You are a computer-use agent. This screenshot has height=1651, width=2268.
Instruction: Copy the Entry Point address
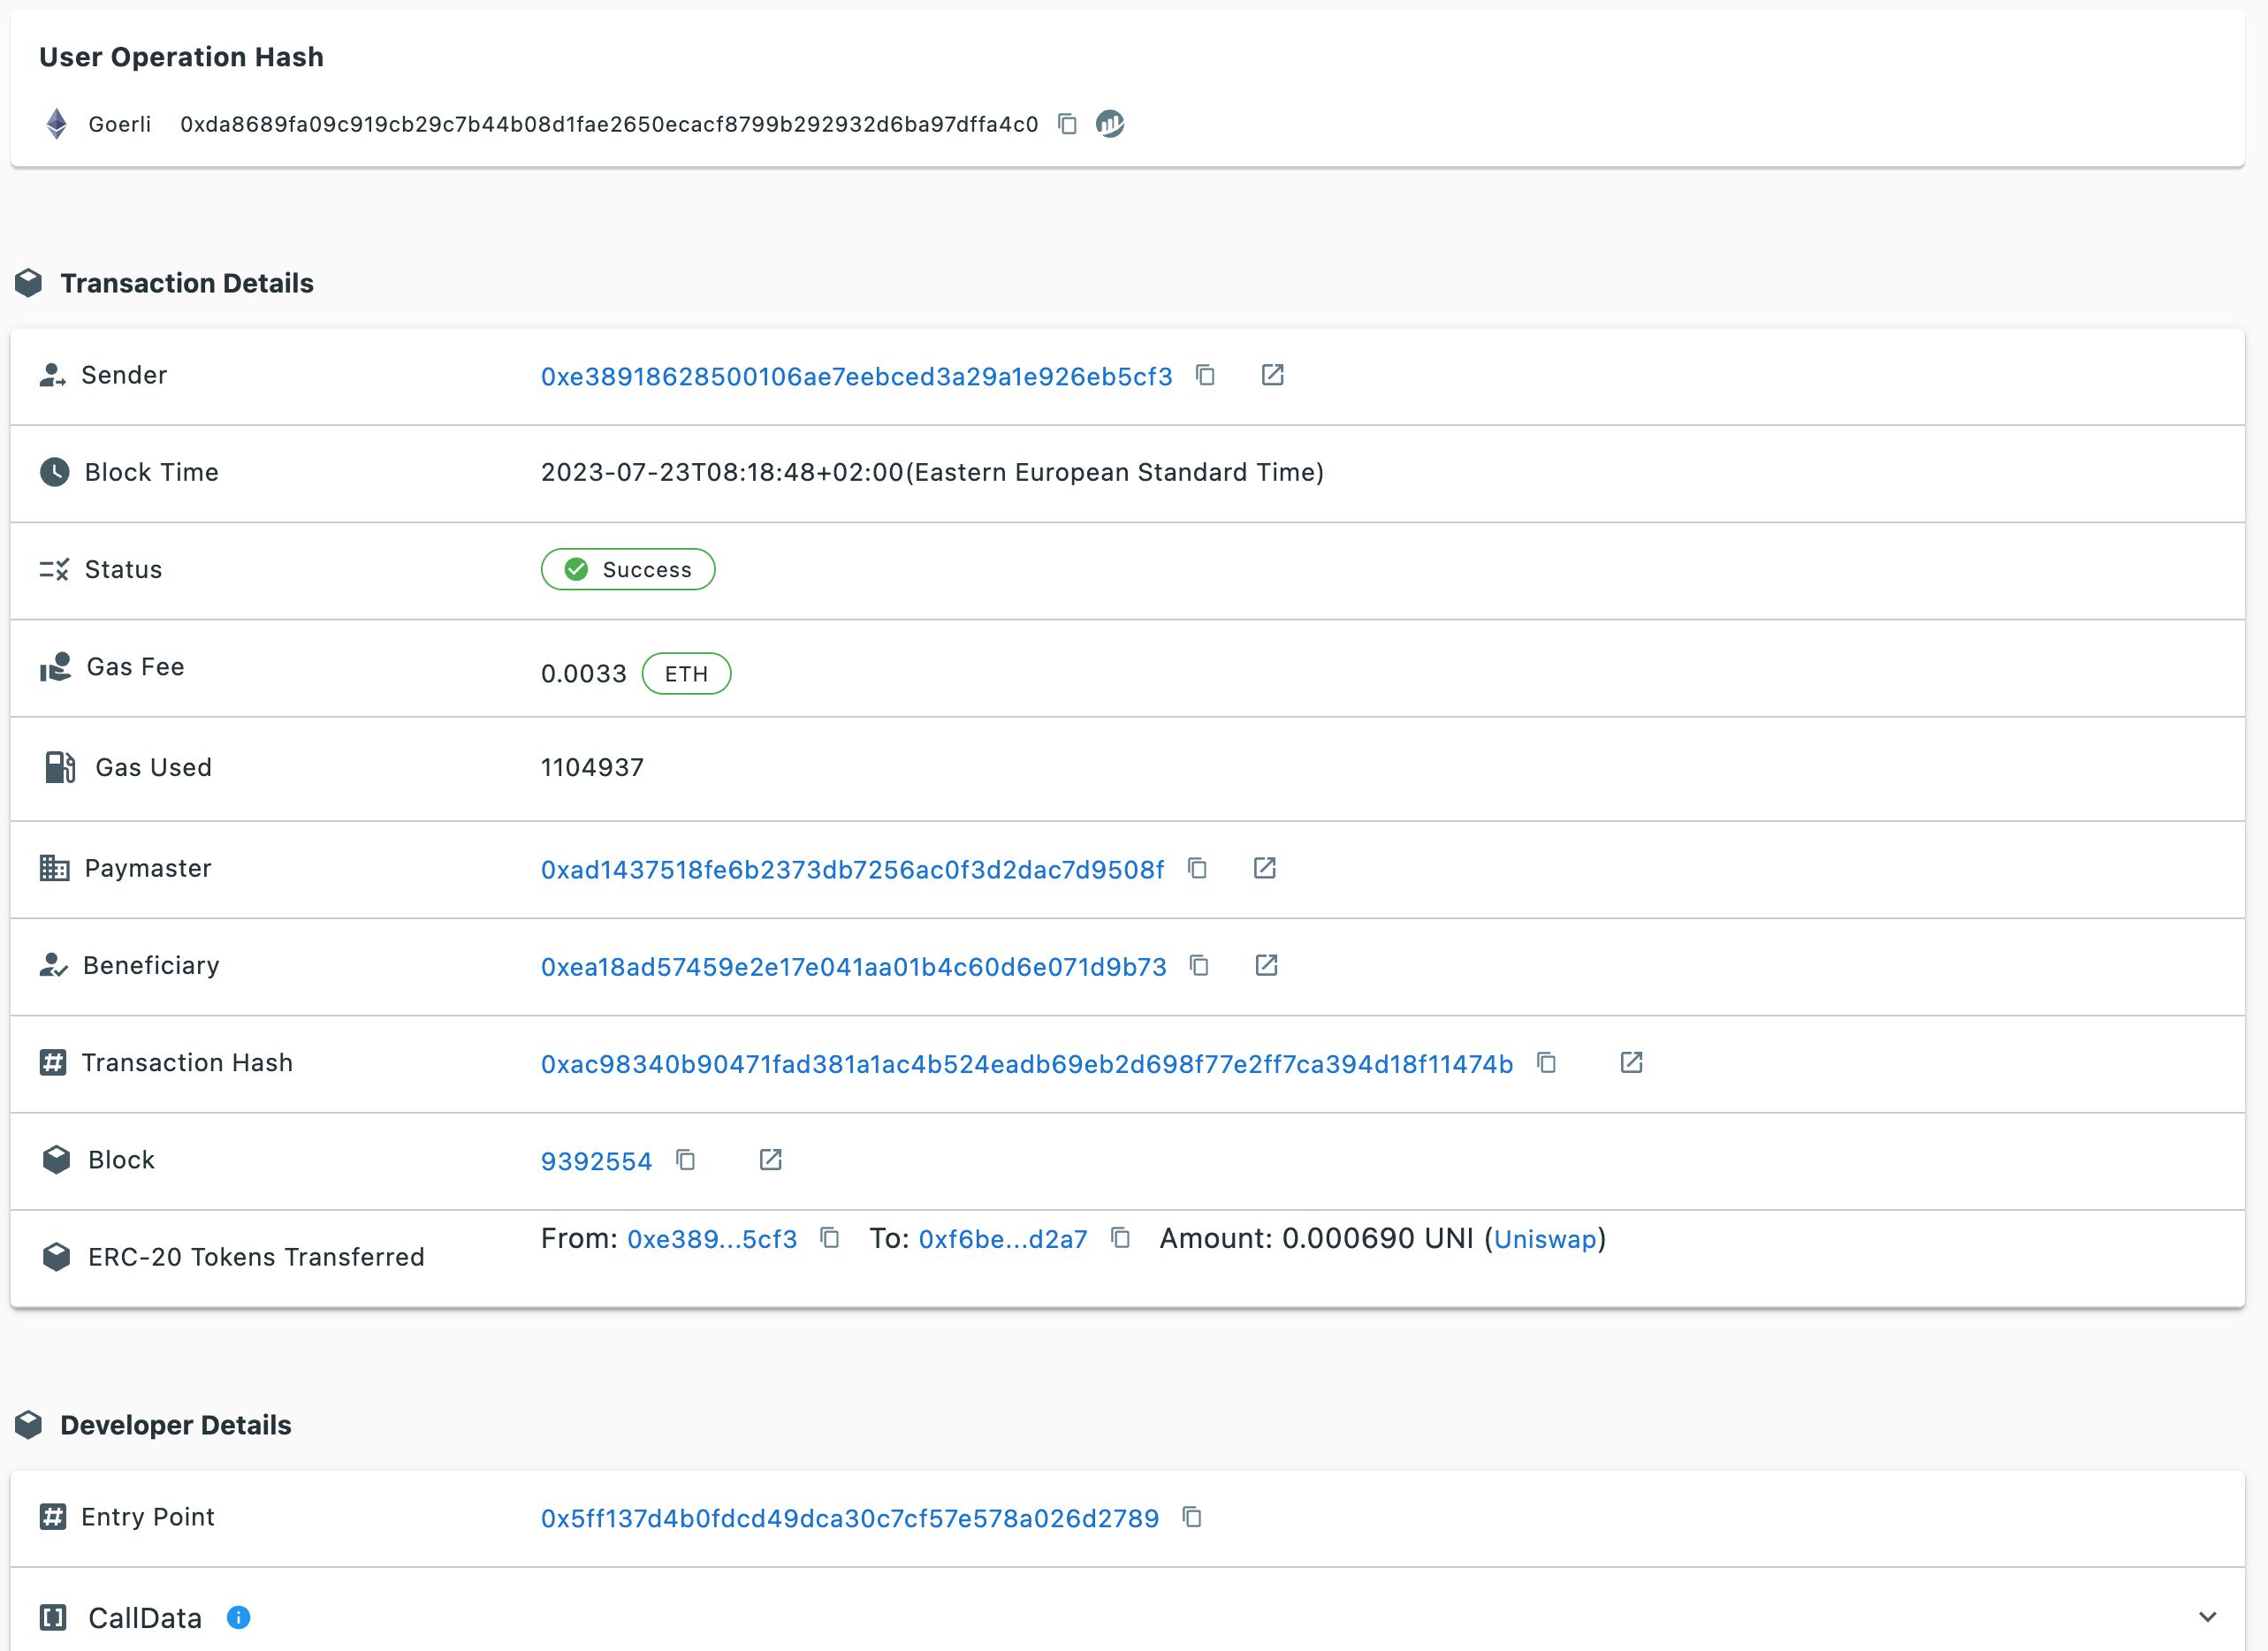[x=1192, y=1517]
